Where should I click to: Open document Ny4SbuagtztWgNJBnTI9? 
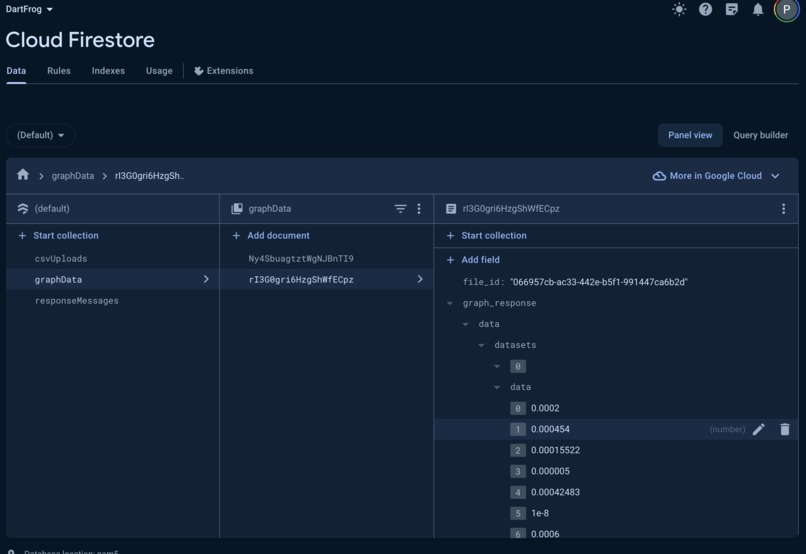pyautogui.click(x=301, y=258)
